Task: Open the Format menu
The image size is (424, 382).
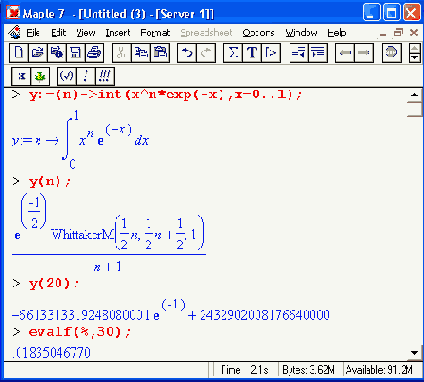Action: [155, 33]
